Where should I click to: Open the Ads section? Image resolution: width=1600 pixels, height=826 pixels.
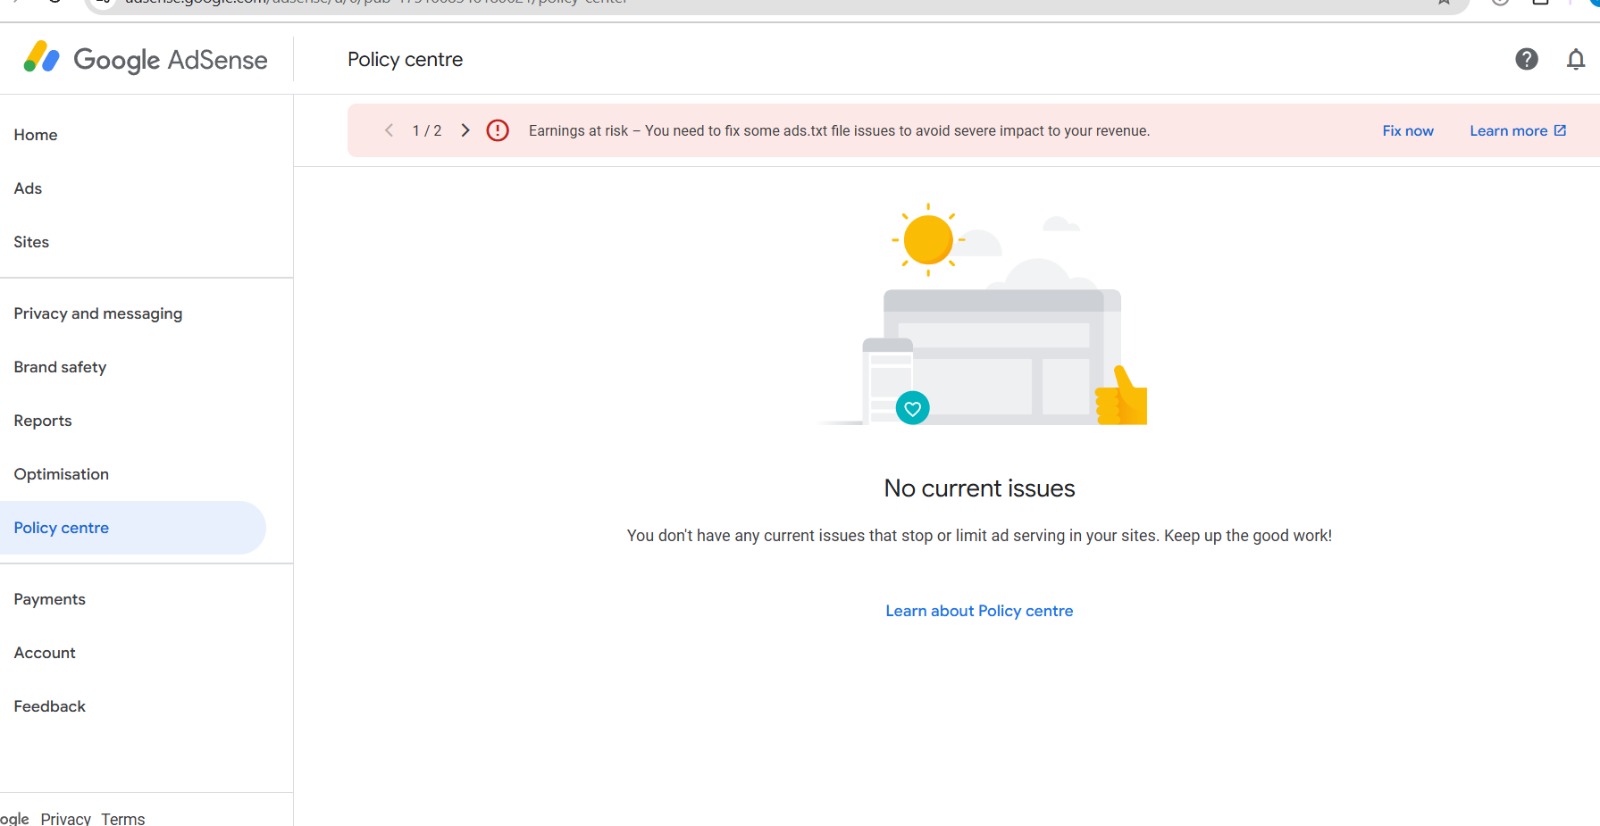click(x=28, y=189)
